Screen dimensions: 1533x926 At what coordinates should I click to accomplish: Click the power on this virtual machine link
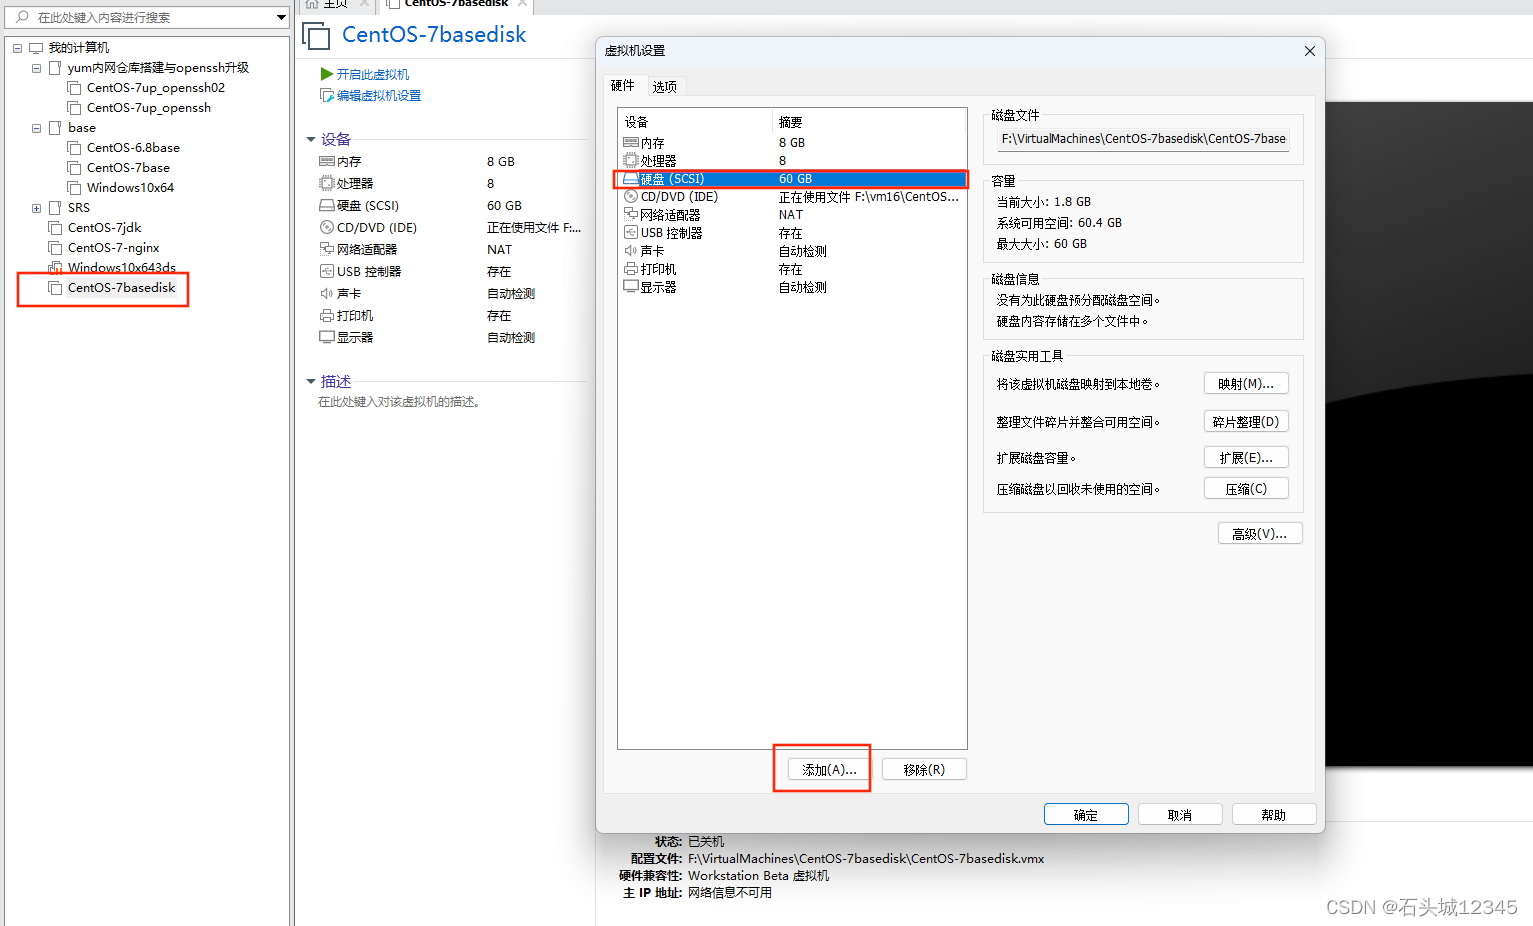[x=373, y=74]
